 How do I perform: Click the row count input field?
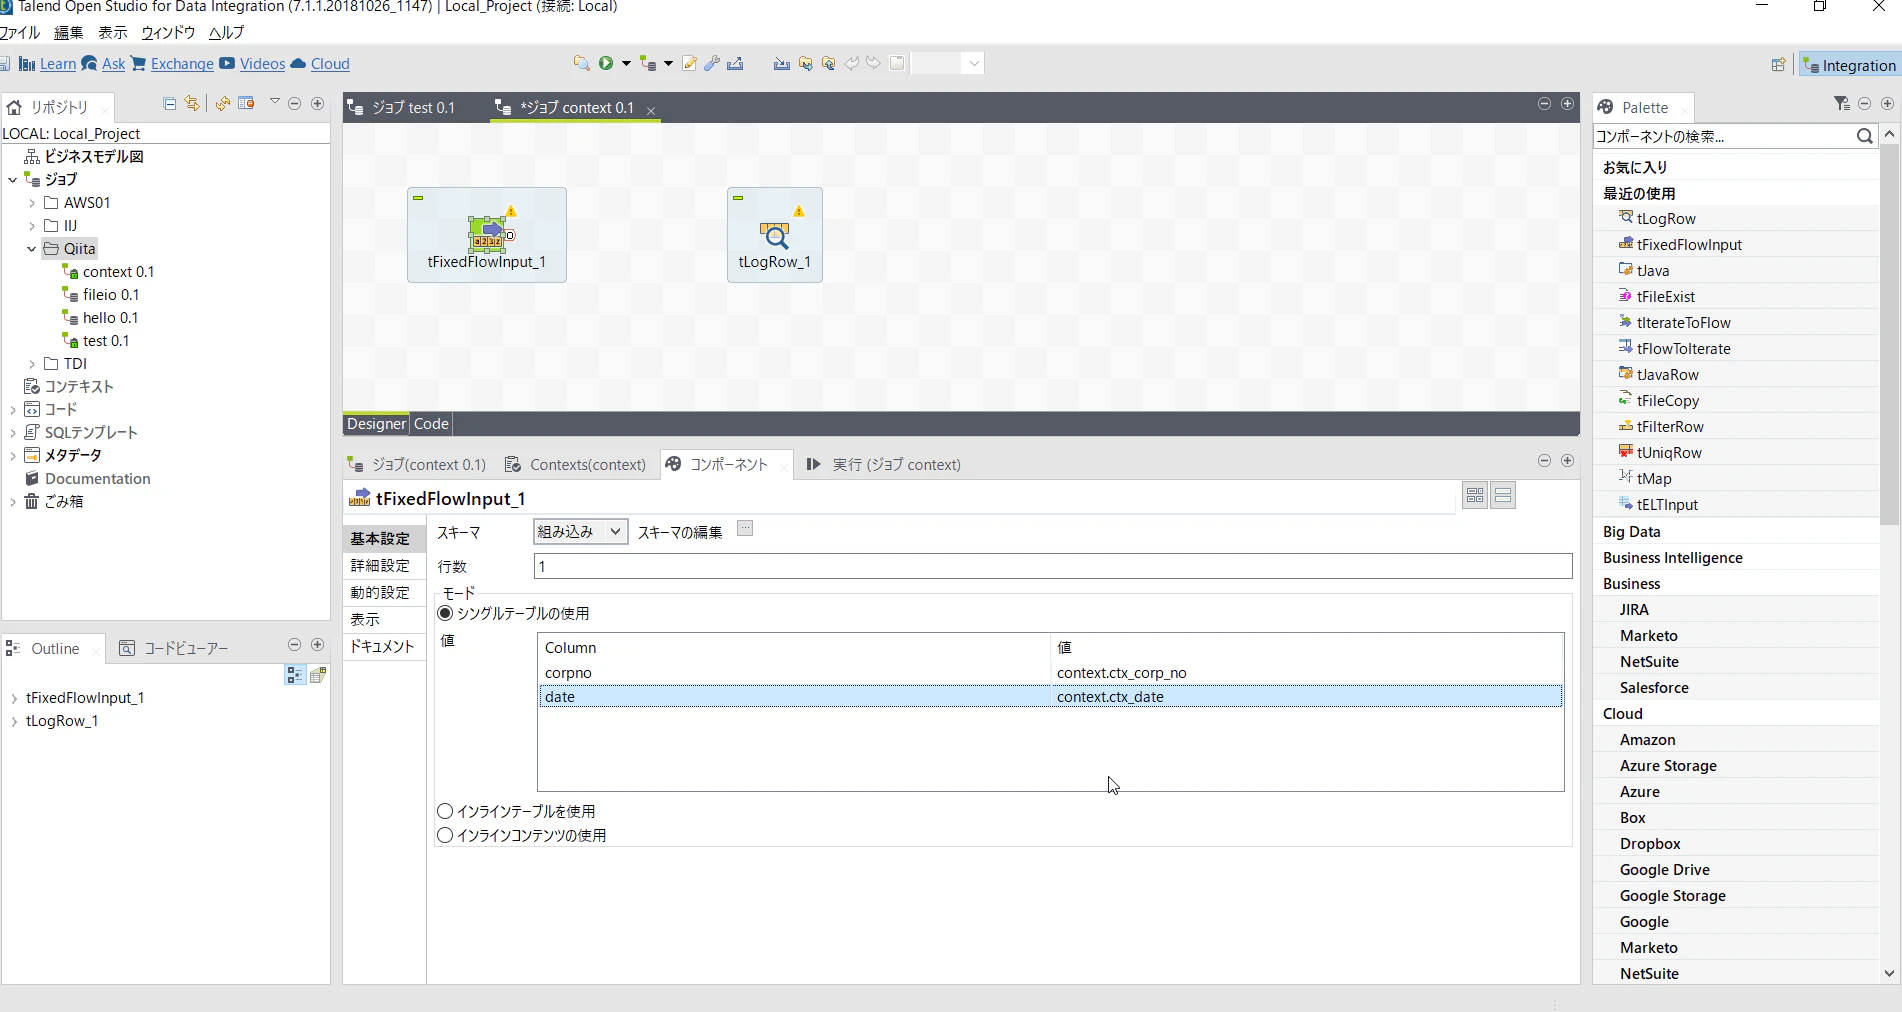click(1053, 566)
